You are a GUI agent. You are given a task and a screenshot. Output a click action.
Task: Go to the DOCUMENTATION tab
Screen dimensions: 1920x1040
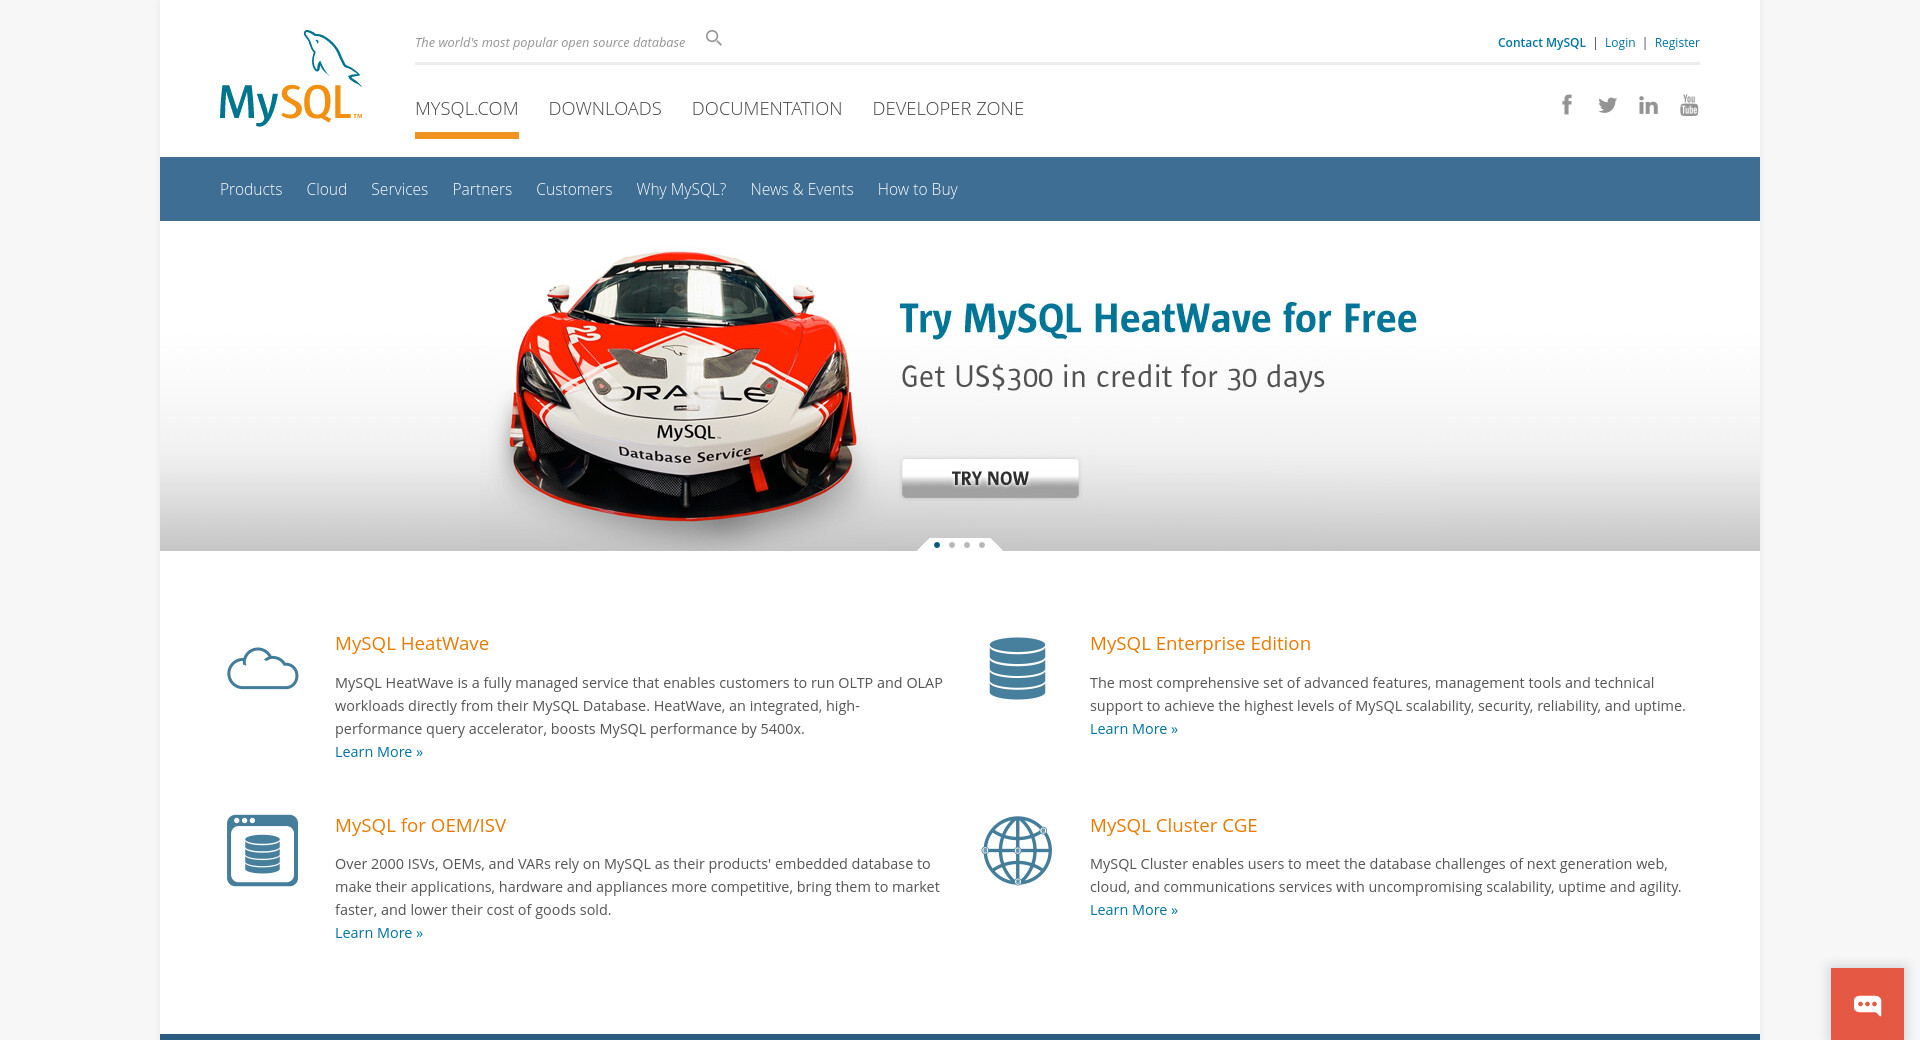point(767,108)
